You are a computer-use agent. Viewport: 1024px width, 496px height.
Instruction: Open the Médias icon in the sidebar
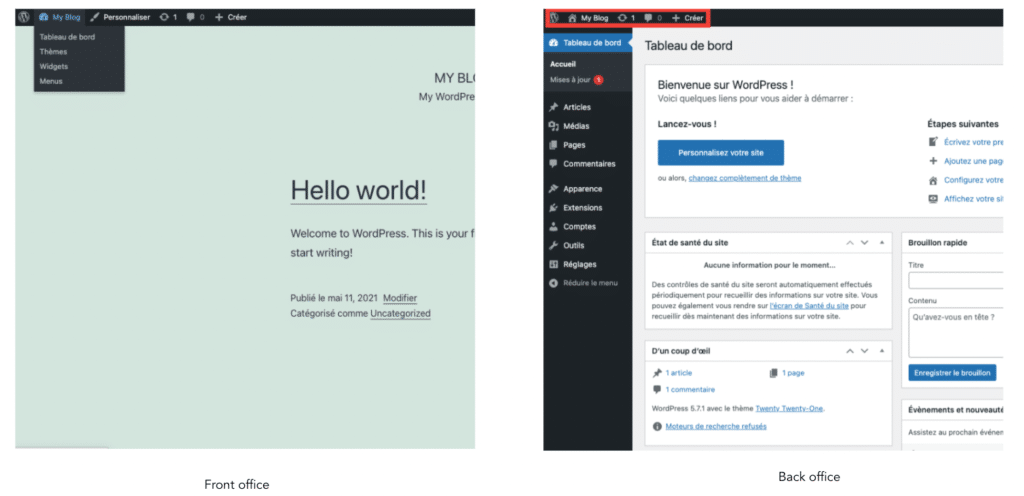(554, 126)
